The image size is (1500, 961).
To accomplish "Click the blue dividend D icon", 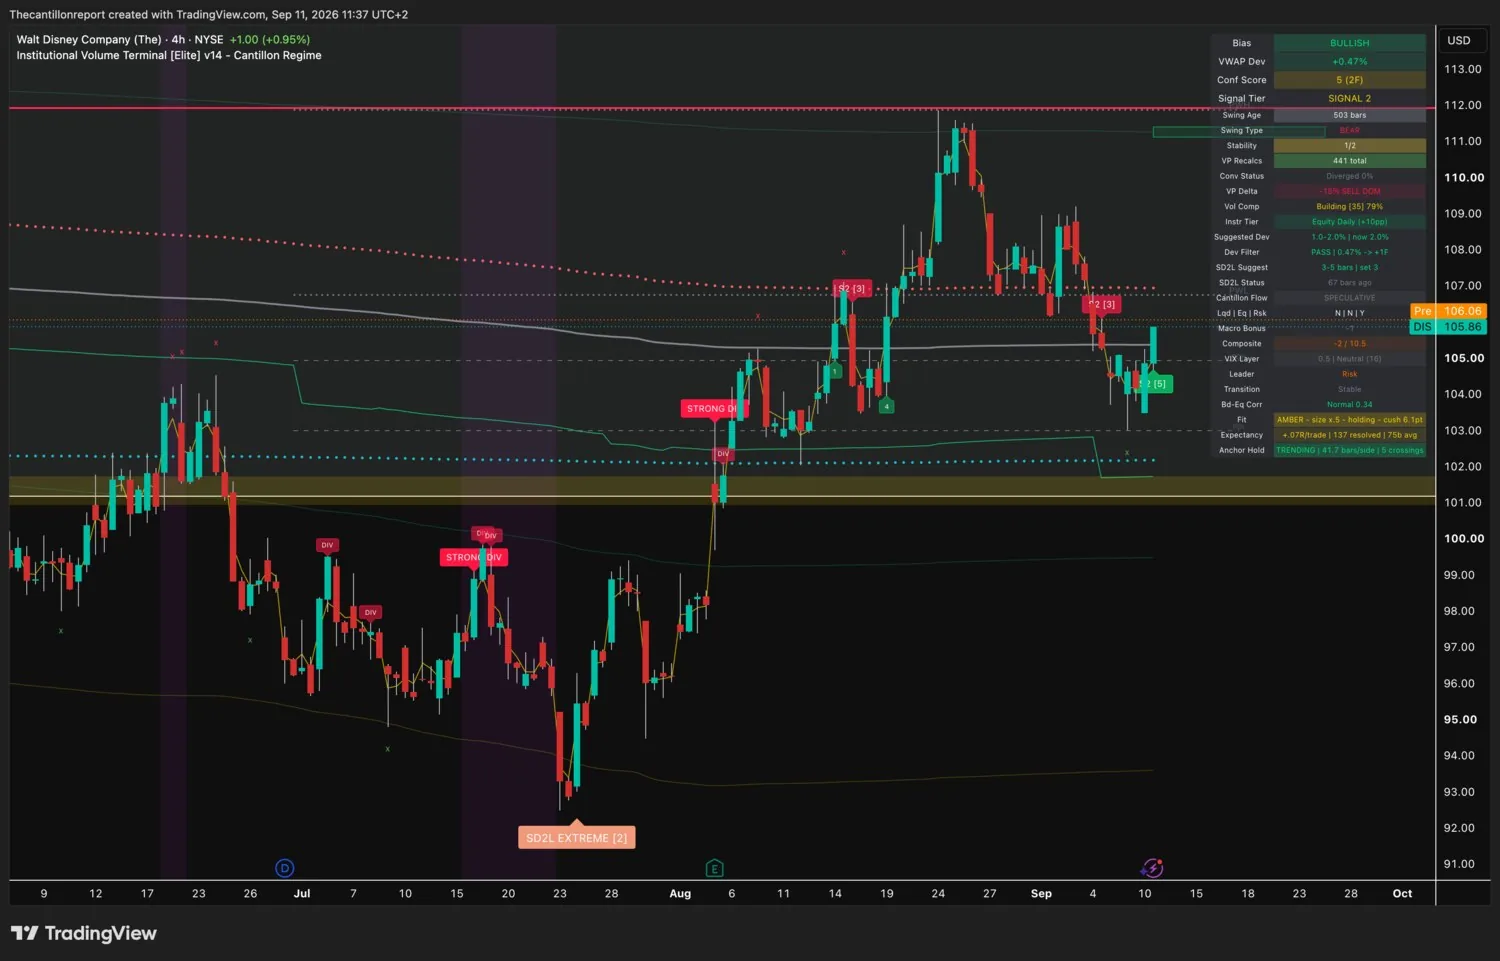I will pyautogui.click(x=284, y=868).
